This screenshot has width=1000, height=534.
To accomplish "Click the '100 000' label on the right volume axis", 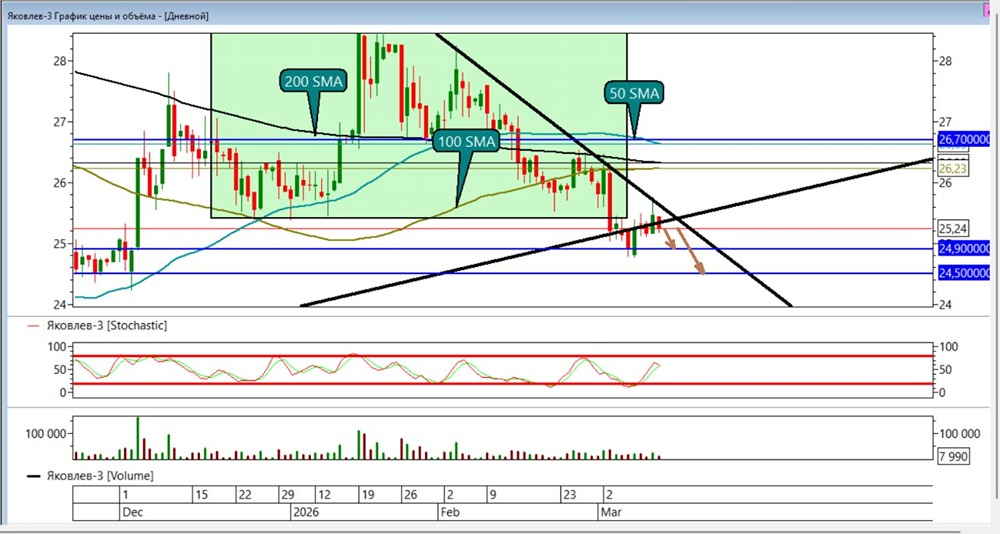I will coord(960,434).
